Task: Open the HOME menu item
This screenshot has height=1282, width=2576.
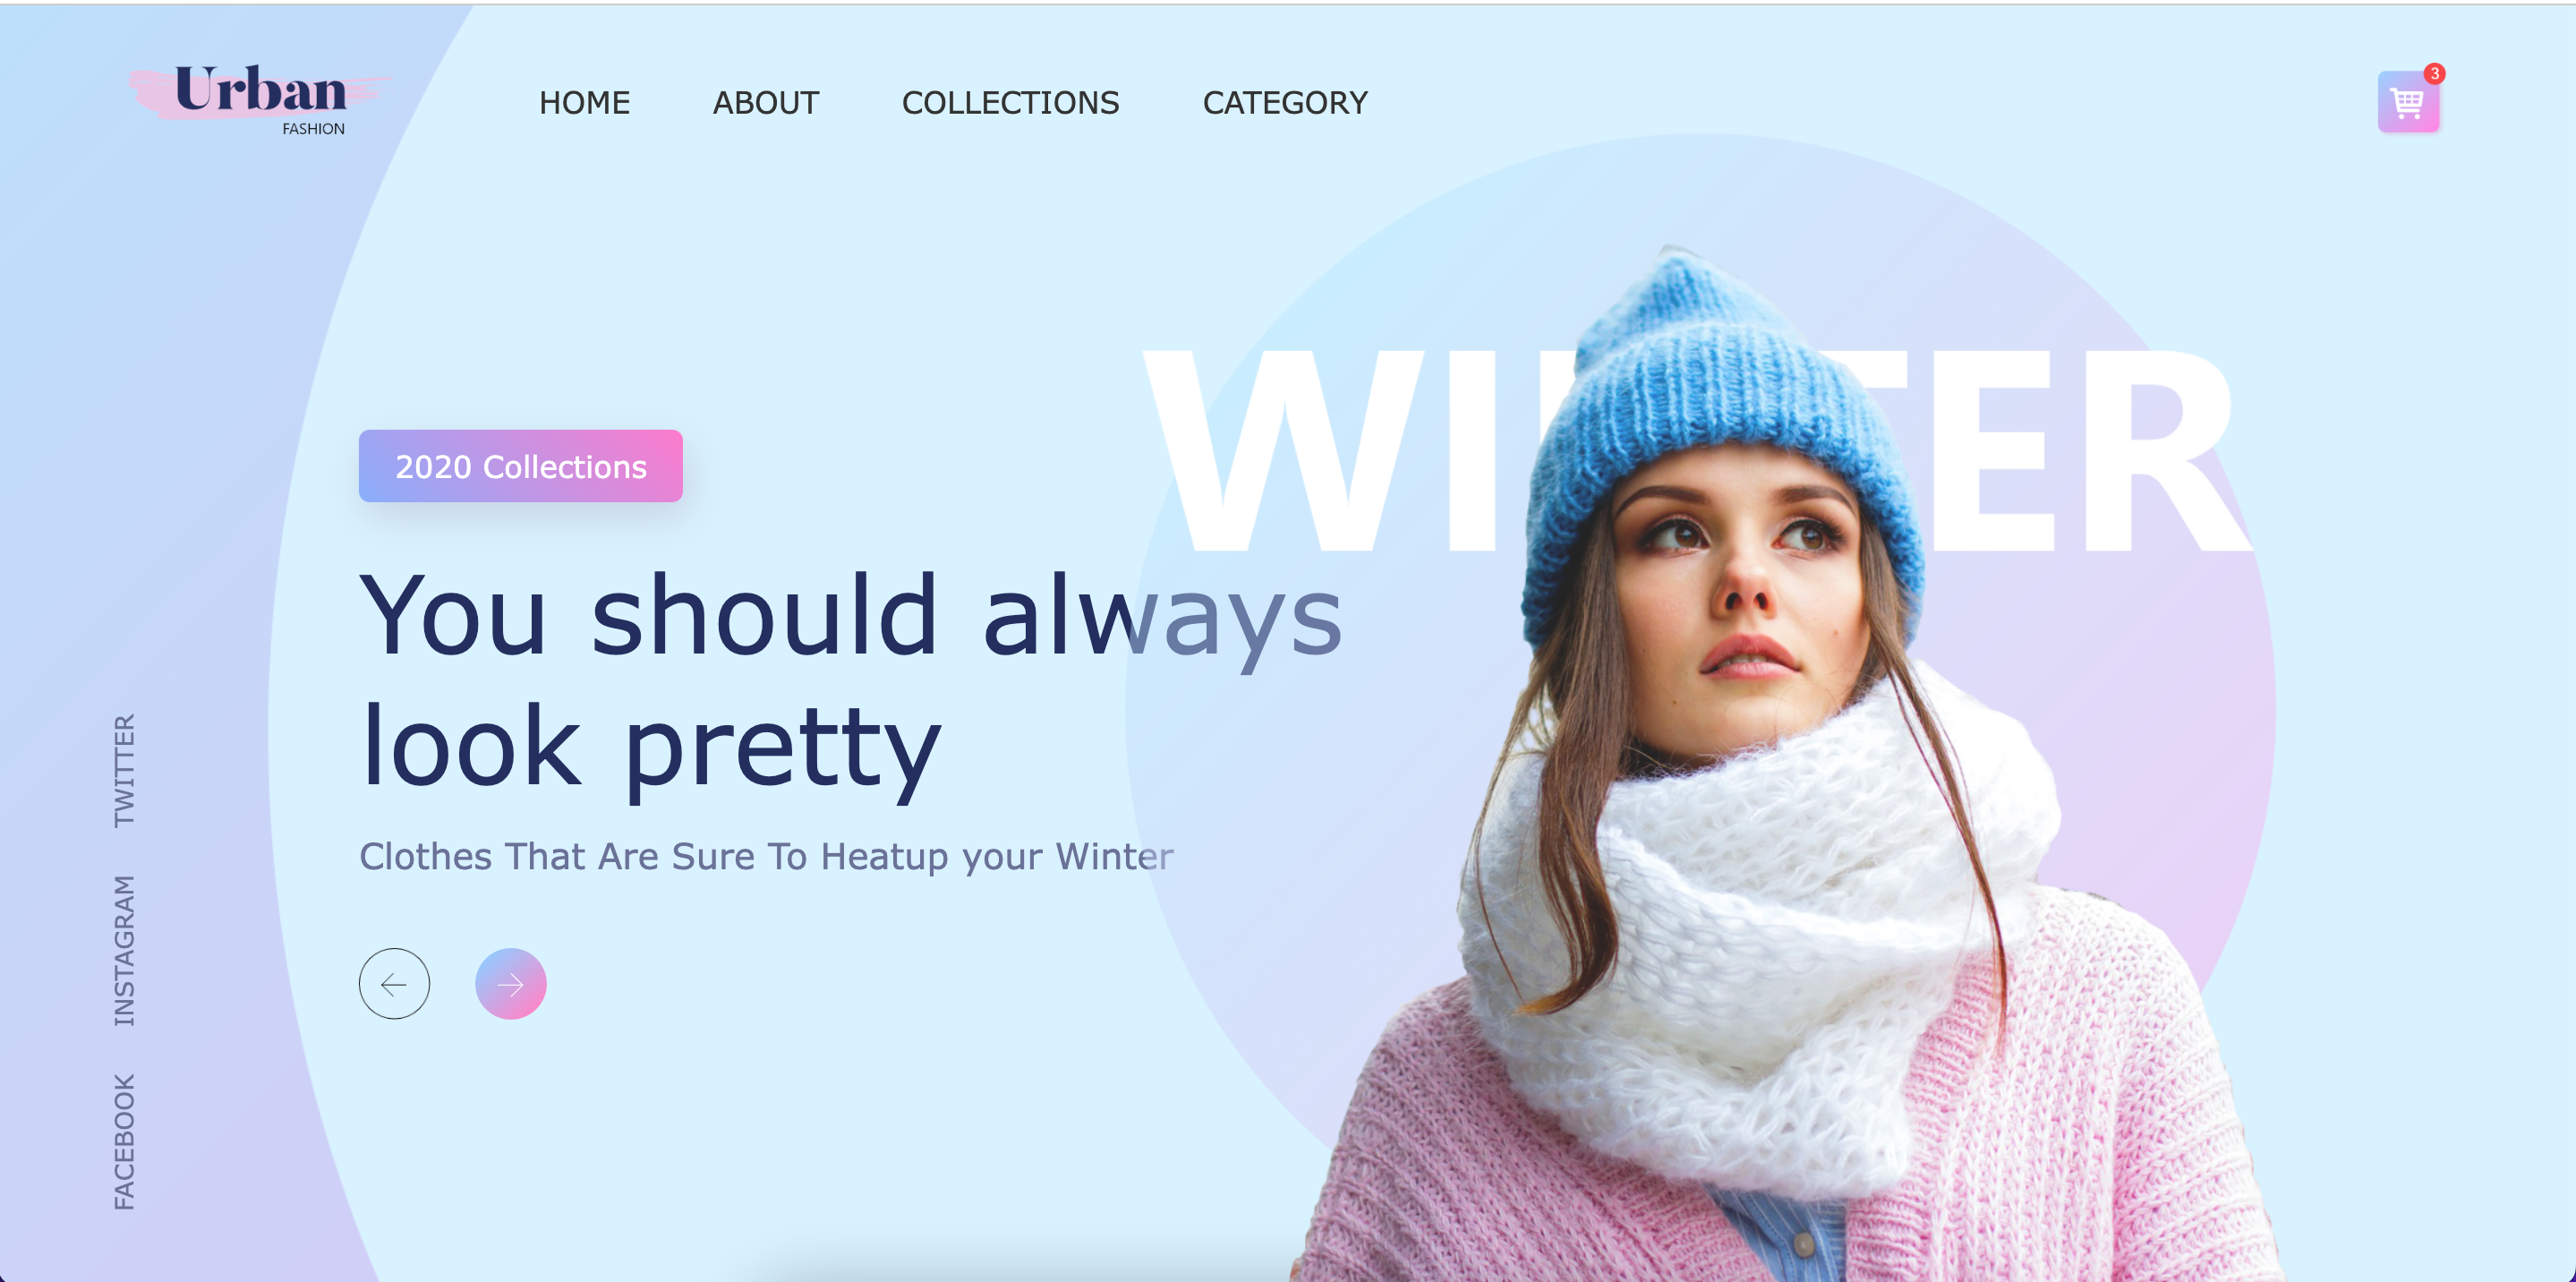Action: coord(584,102)
